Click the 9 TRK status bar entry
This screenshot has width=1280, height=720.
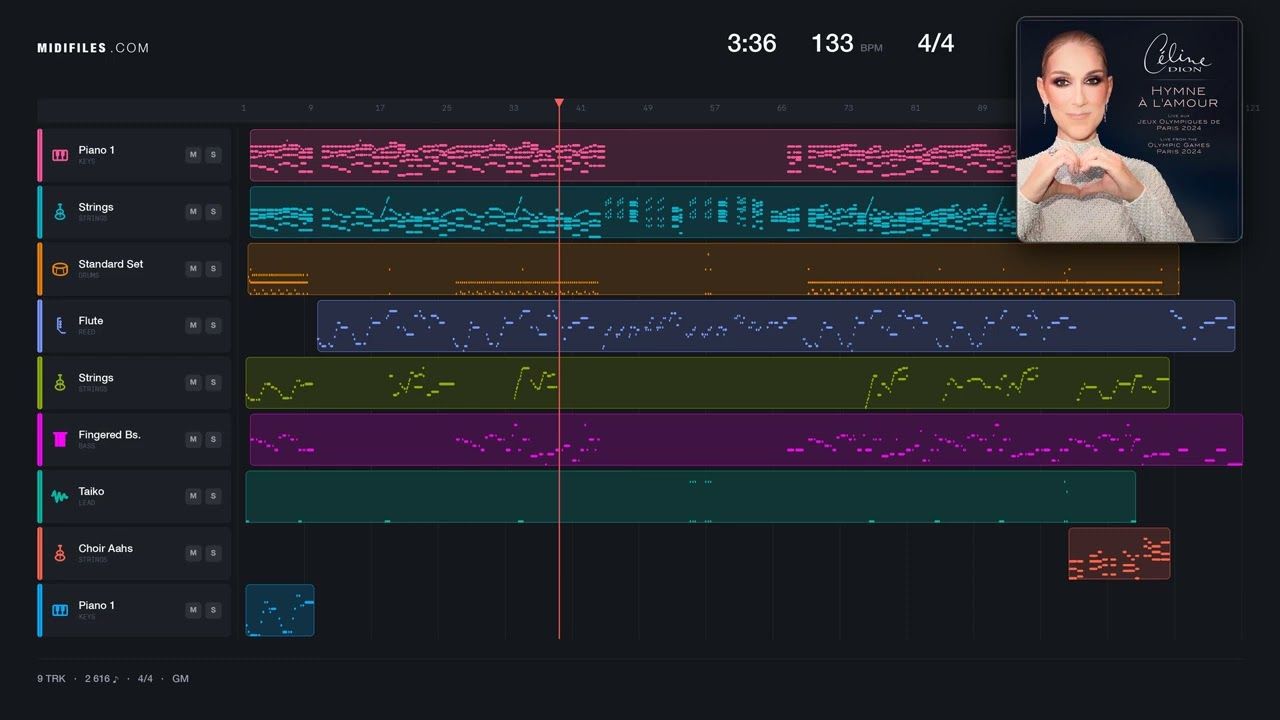click(x=51, y=679)
